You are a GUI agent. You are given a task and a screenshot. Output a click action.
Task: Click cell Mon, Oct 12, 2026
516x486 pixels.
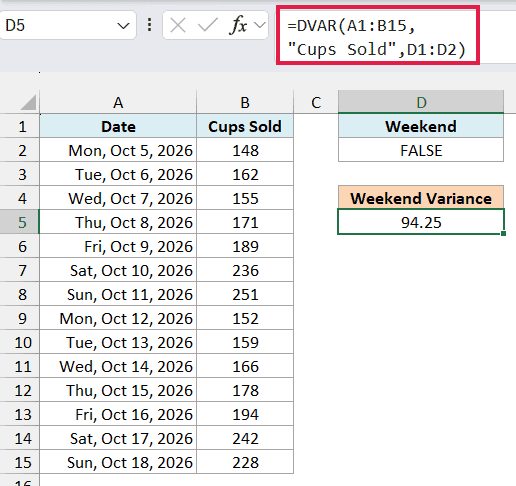click(x=118, y=318)
